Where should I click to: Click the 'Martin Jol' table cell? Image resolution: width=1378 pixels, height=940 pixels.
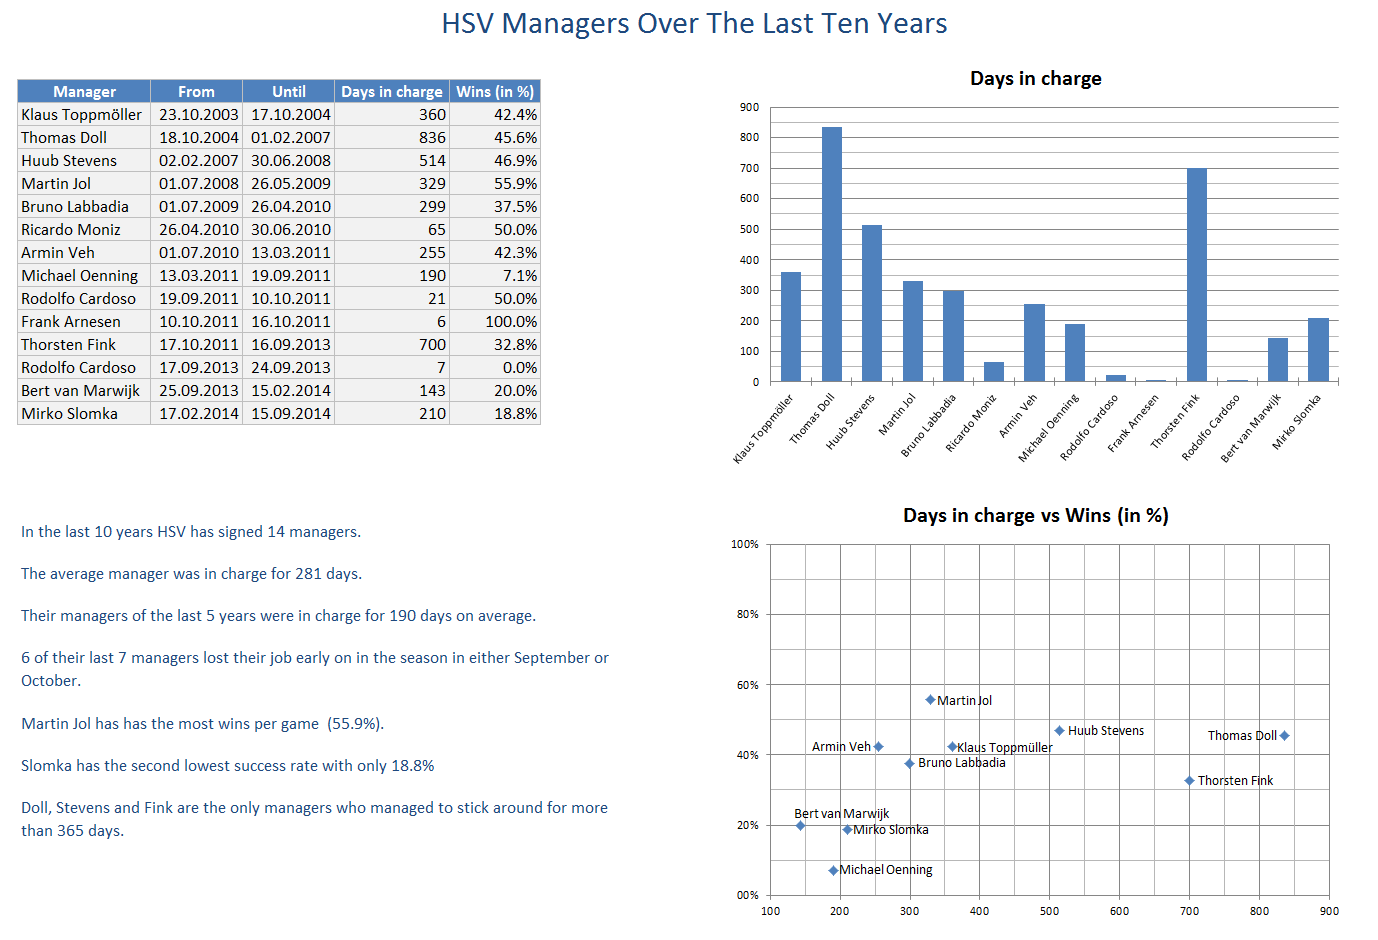[x=84, y=183]
